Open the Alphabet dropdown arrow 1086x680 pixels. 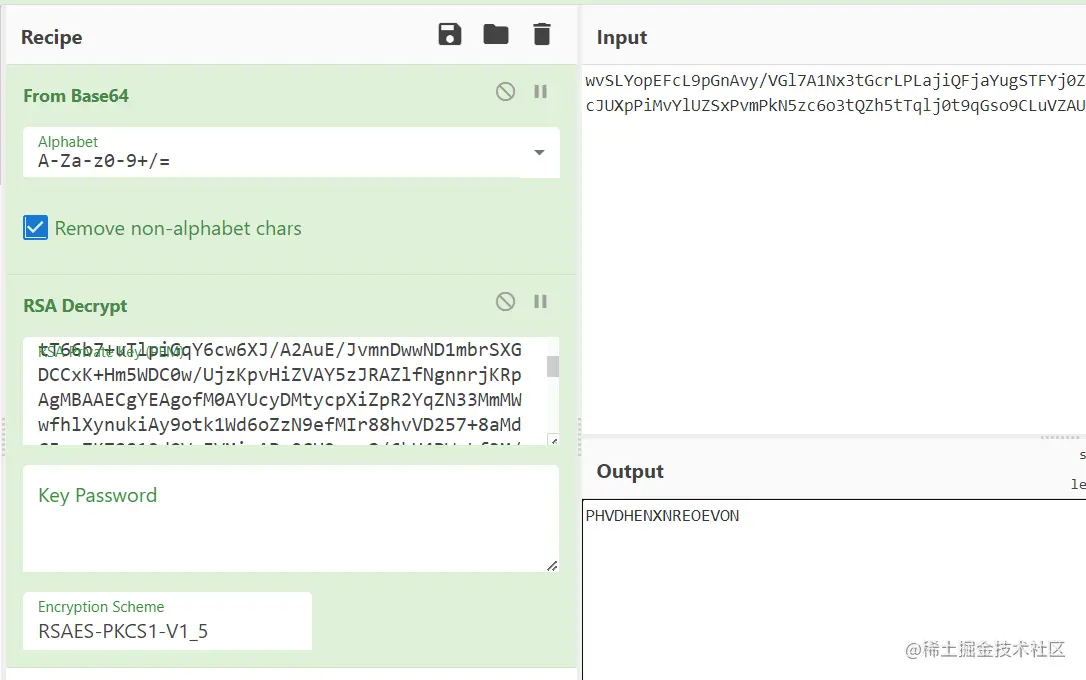coord(539,152)
